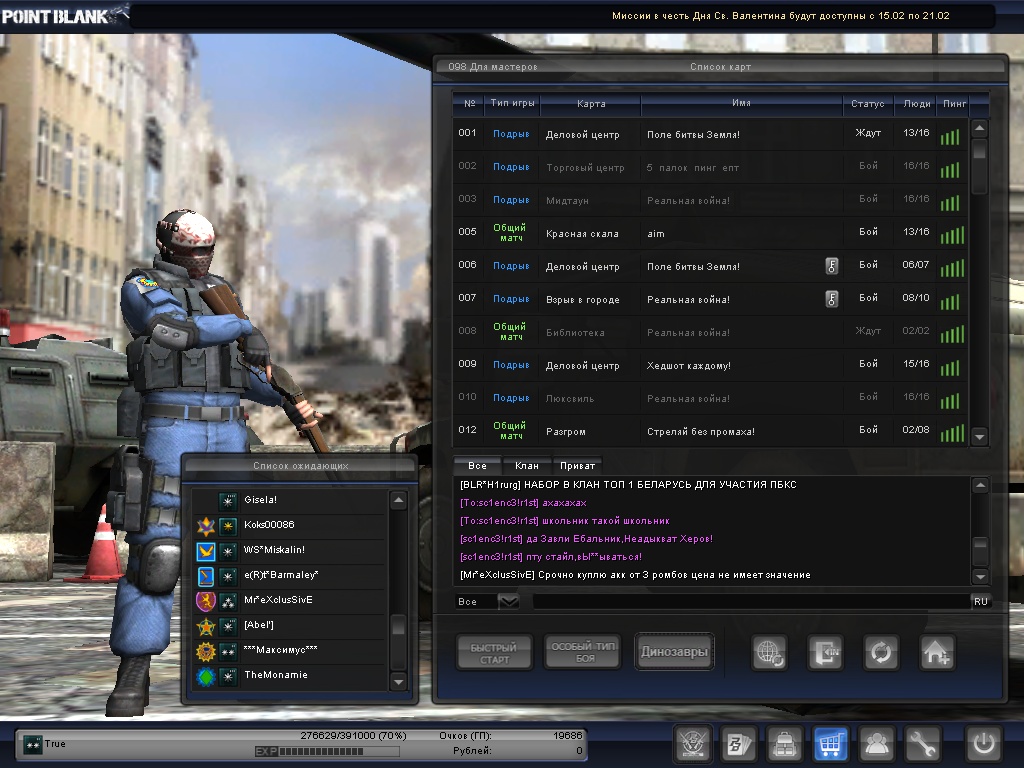The image size is (1024, 768).
Task: Click the enter room door icon
Action: [826, 652]
